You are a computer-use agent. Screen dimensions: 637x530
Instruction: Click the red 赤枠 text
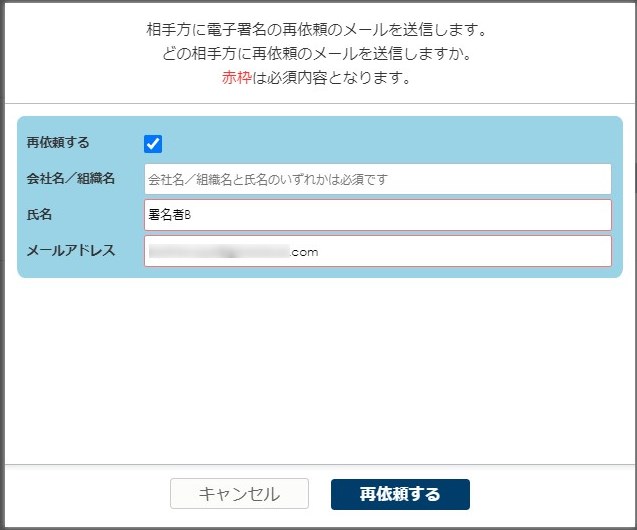click(x=237, y=77)
